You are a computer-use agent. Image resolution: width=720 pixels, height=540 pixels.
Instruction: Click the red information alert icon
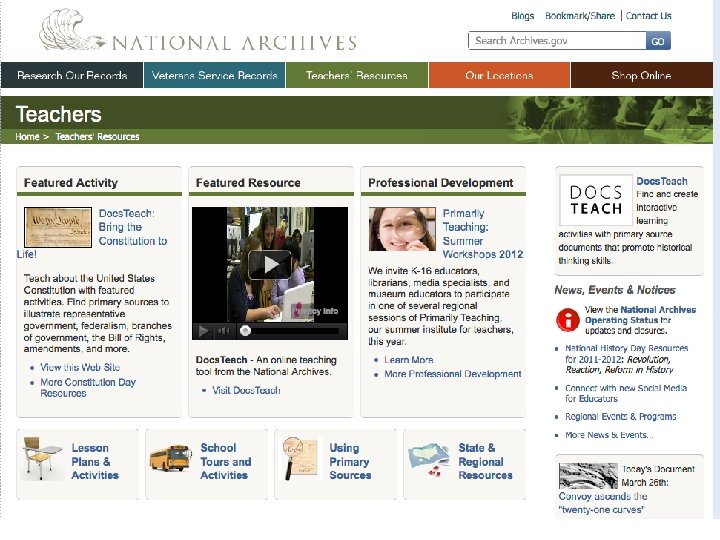pos(568,320)
